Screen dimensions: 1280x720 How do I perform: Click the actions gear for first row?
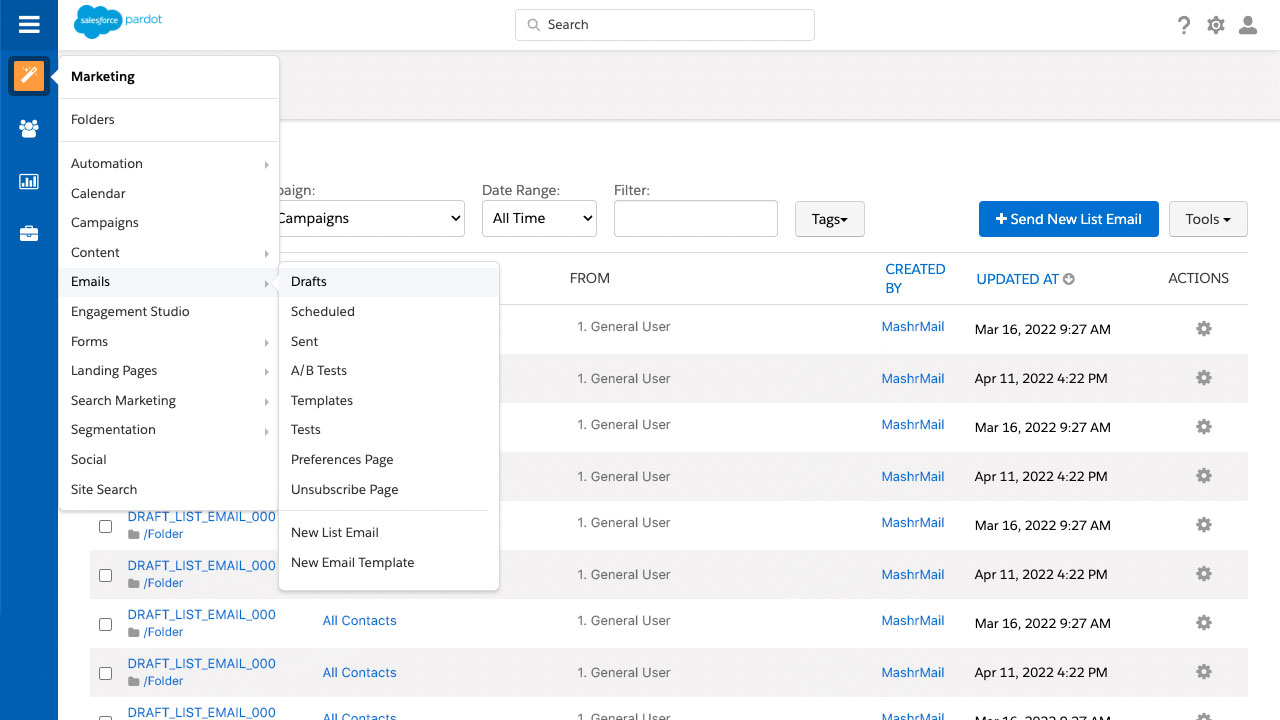pyautogui.click(x=1204, y=329)
